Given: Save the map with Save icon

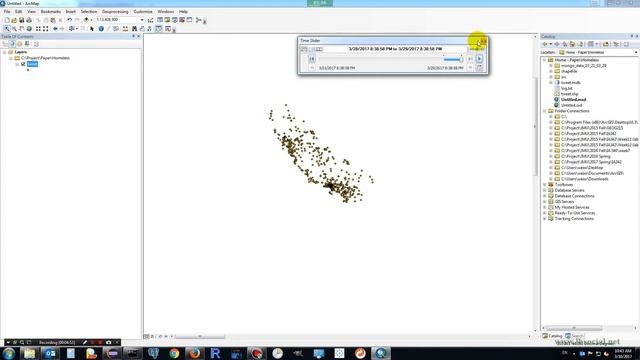Looking at the screenshot, I should (x=21, y=20).
